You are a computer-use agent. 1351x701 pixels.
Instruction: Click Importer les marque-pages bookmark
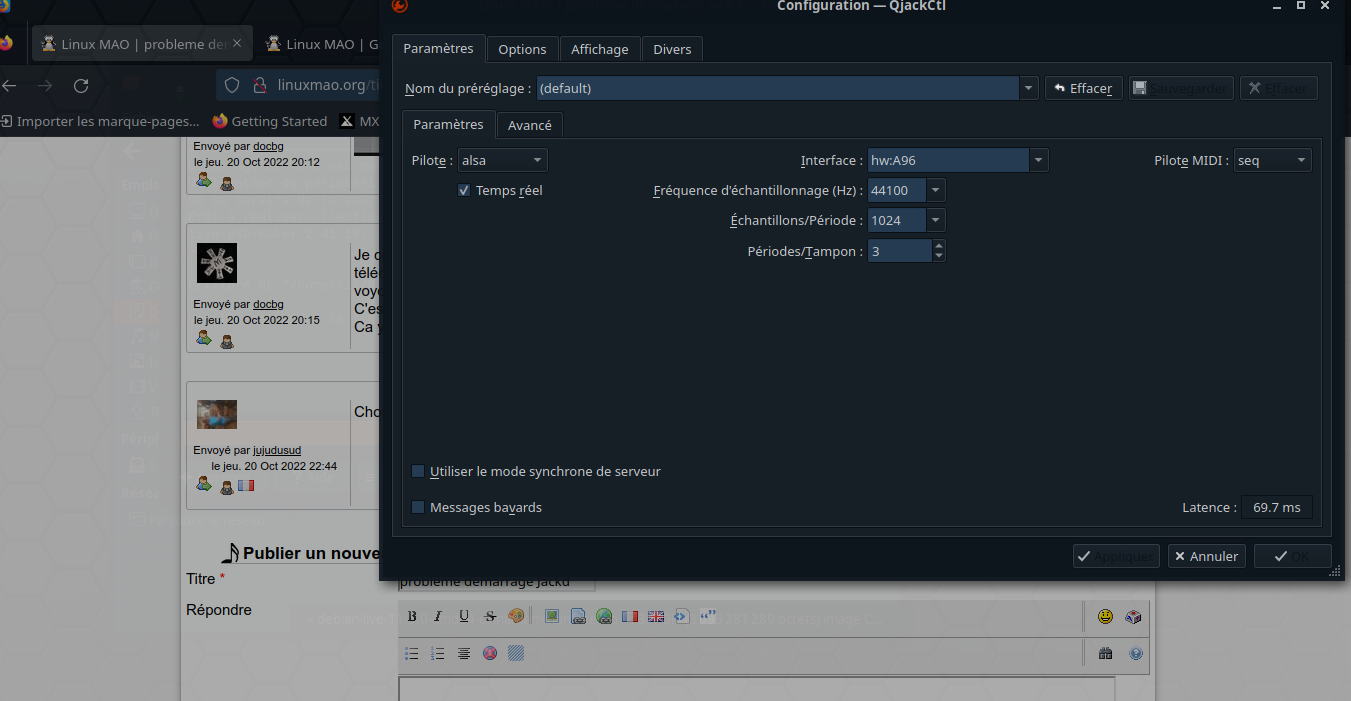(100, 121)
